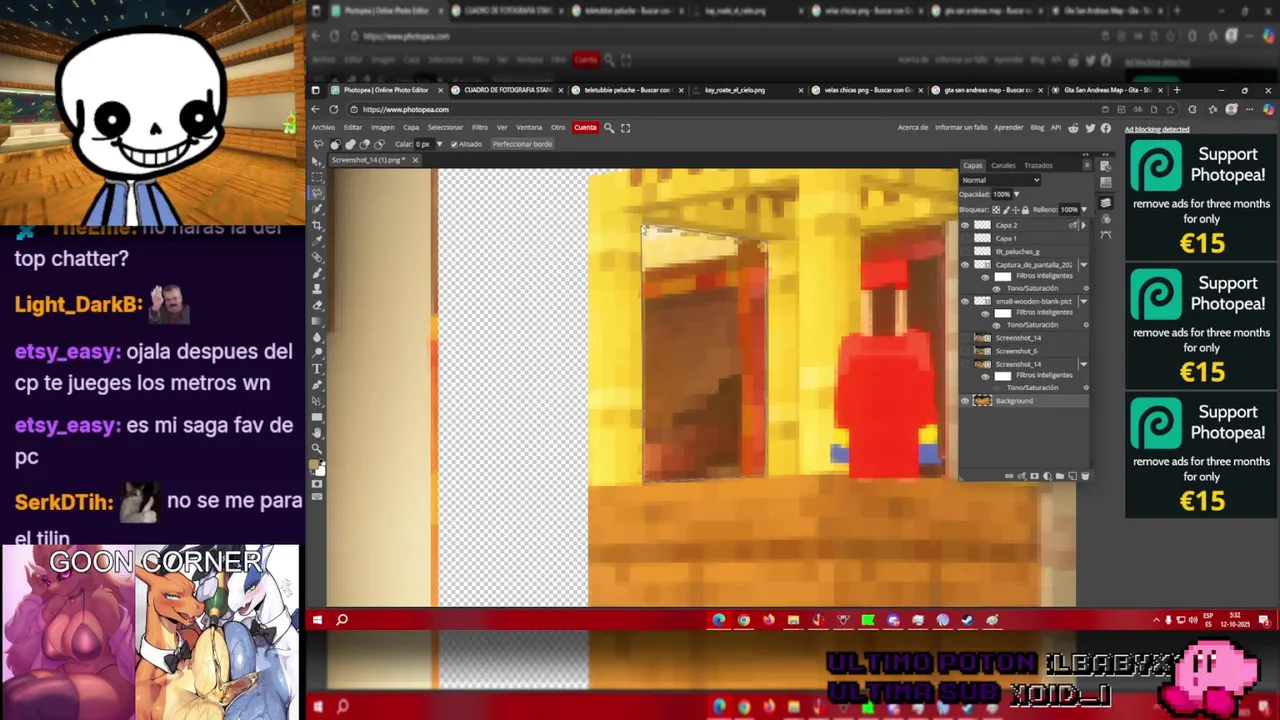
Task: Select the Crop tool
Action: tap(318, 225)
